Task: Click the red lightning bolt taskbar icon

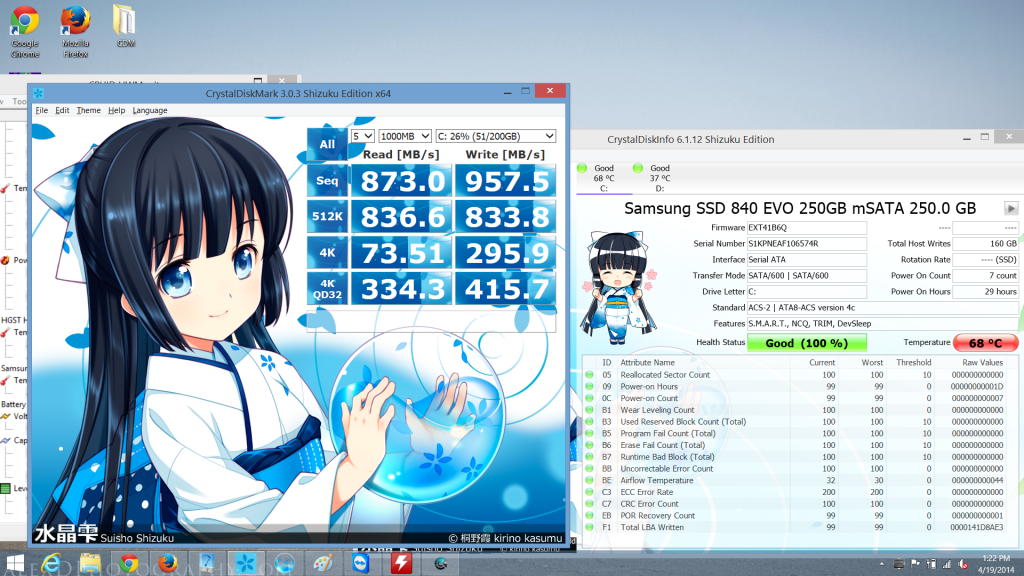Action: pos(401,564)
